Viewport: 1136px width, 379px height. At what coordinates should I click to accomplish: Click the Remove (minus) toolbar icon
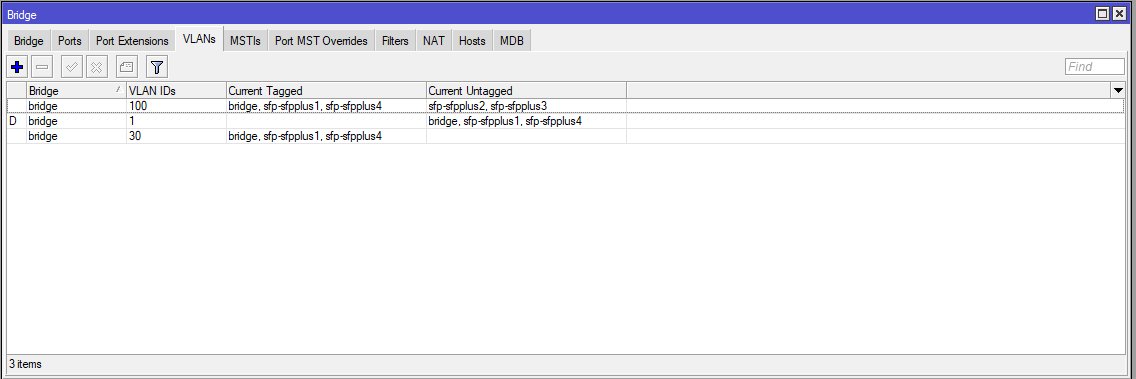[x=42, y=67]
